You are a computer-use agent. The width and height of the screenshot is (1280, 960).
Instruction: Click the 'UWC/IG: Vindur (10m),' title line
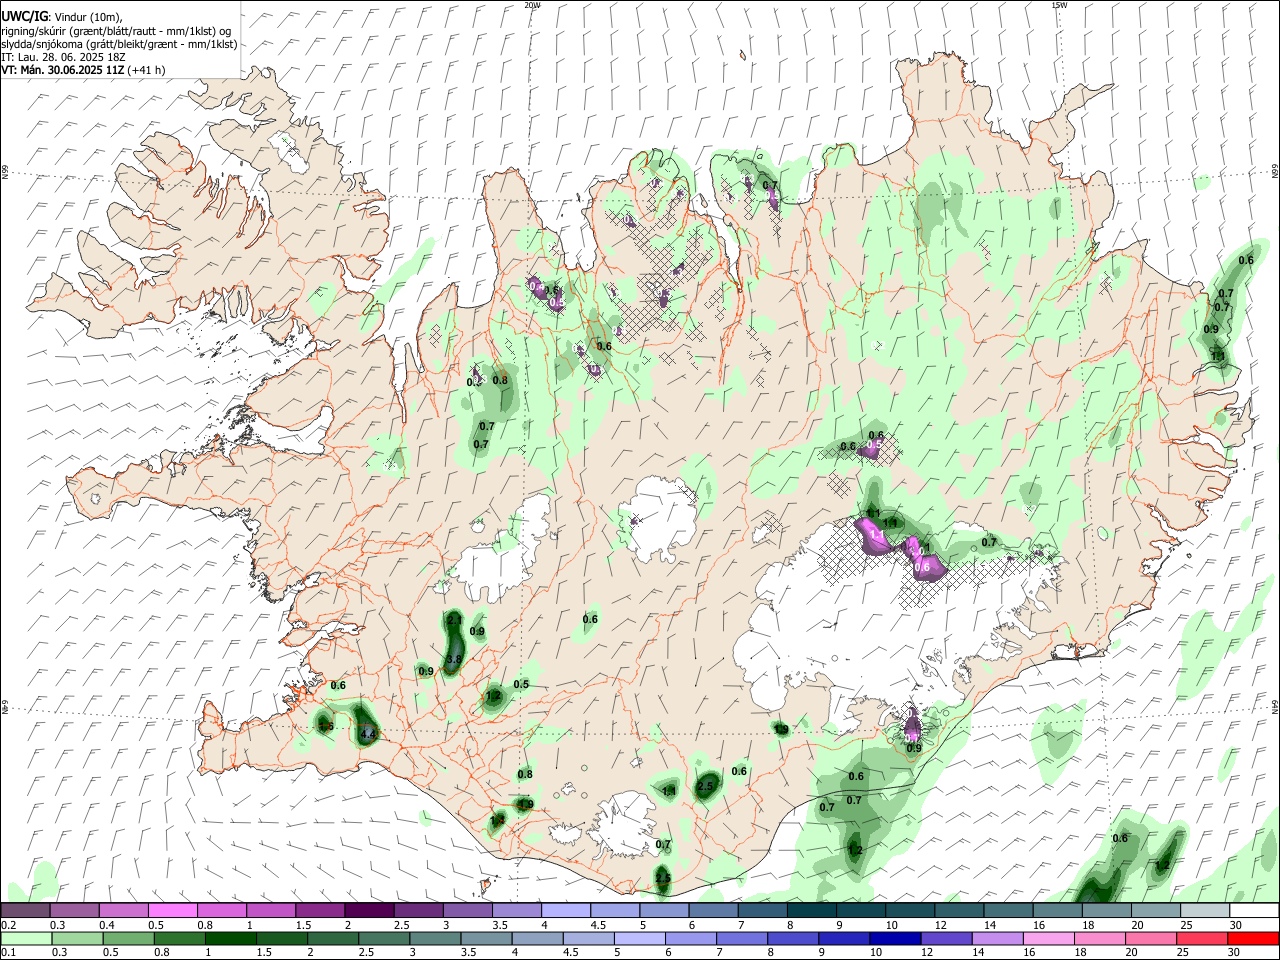(x=61, y=16)
